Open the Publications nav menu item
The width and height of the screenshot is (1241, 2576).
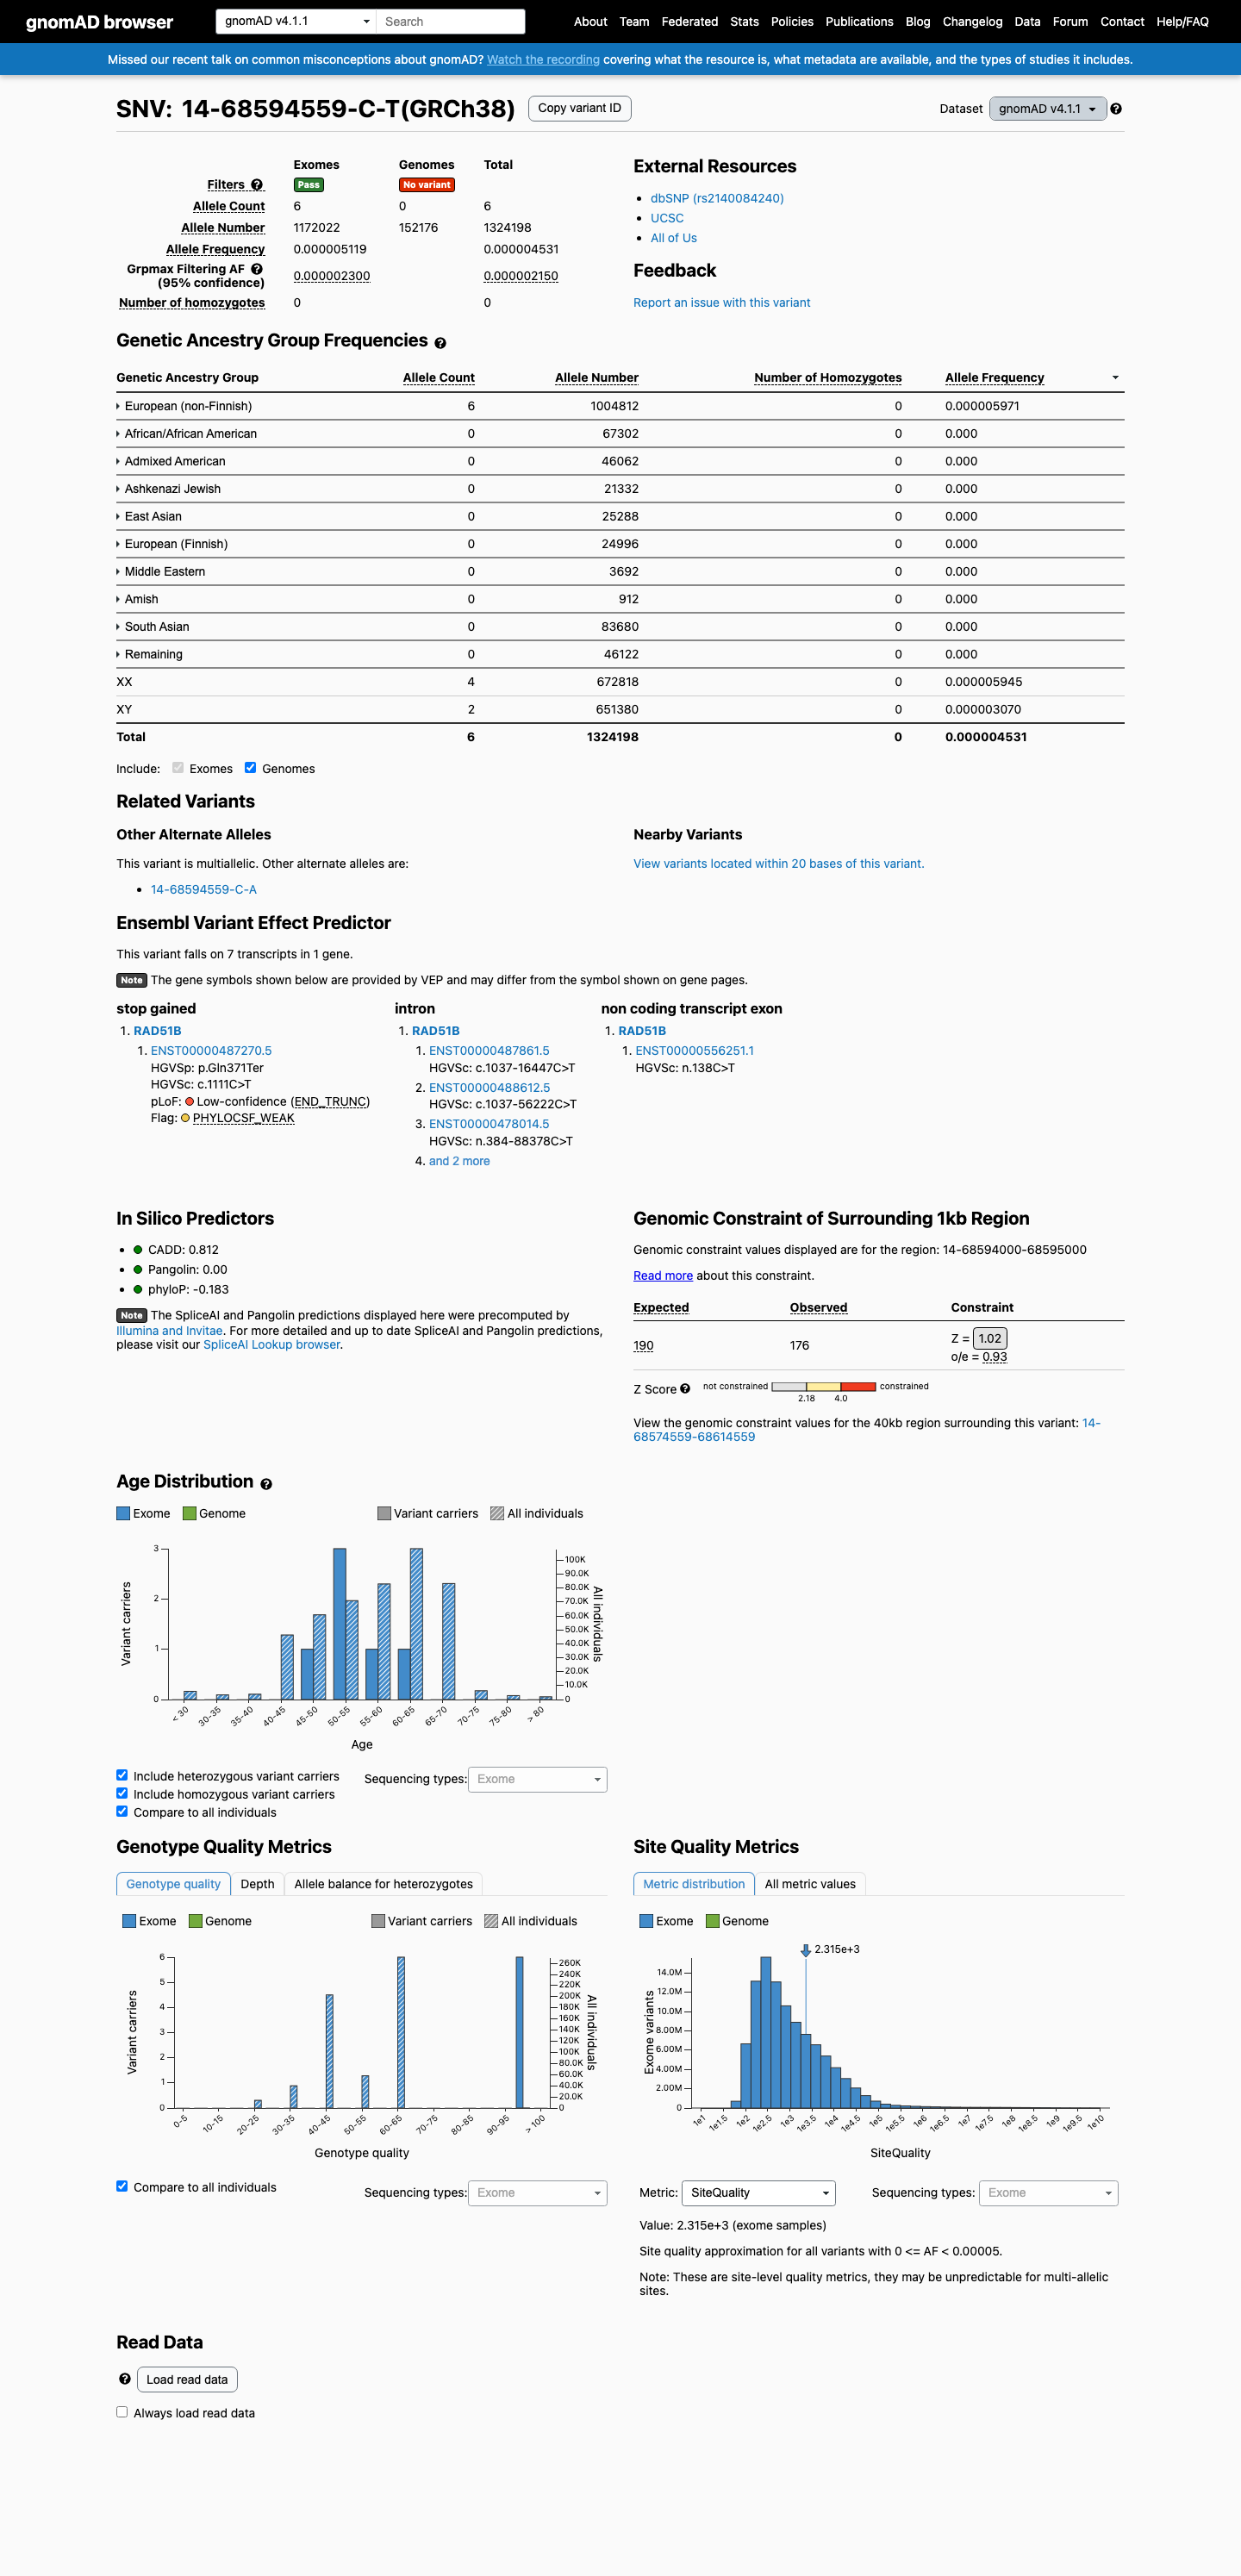click(x=859, y=21)
